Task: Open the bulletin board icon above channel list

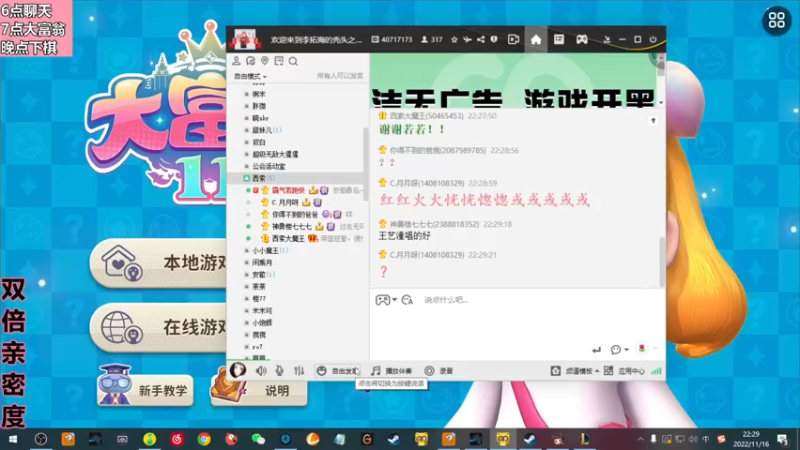Action: coord(279,61)
